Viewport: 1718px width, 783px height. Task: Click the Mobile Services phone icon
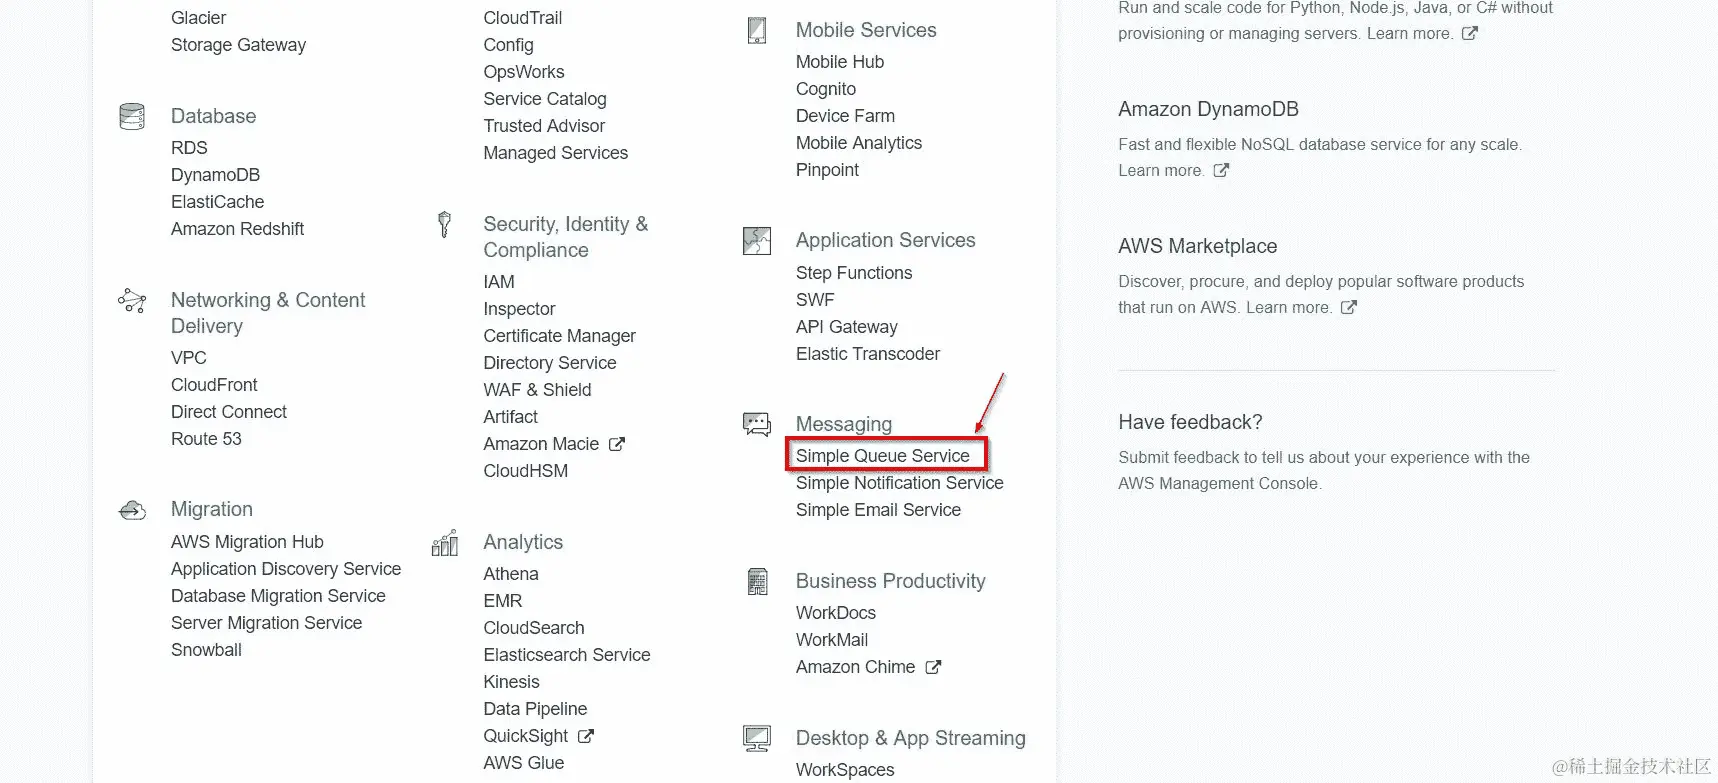tap(757, 30)
